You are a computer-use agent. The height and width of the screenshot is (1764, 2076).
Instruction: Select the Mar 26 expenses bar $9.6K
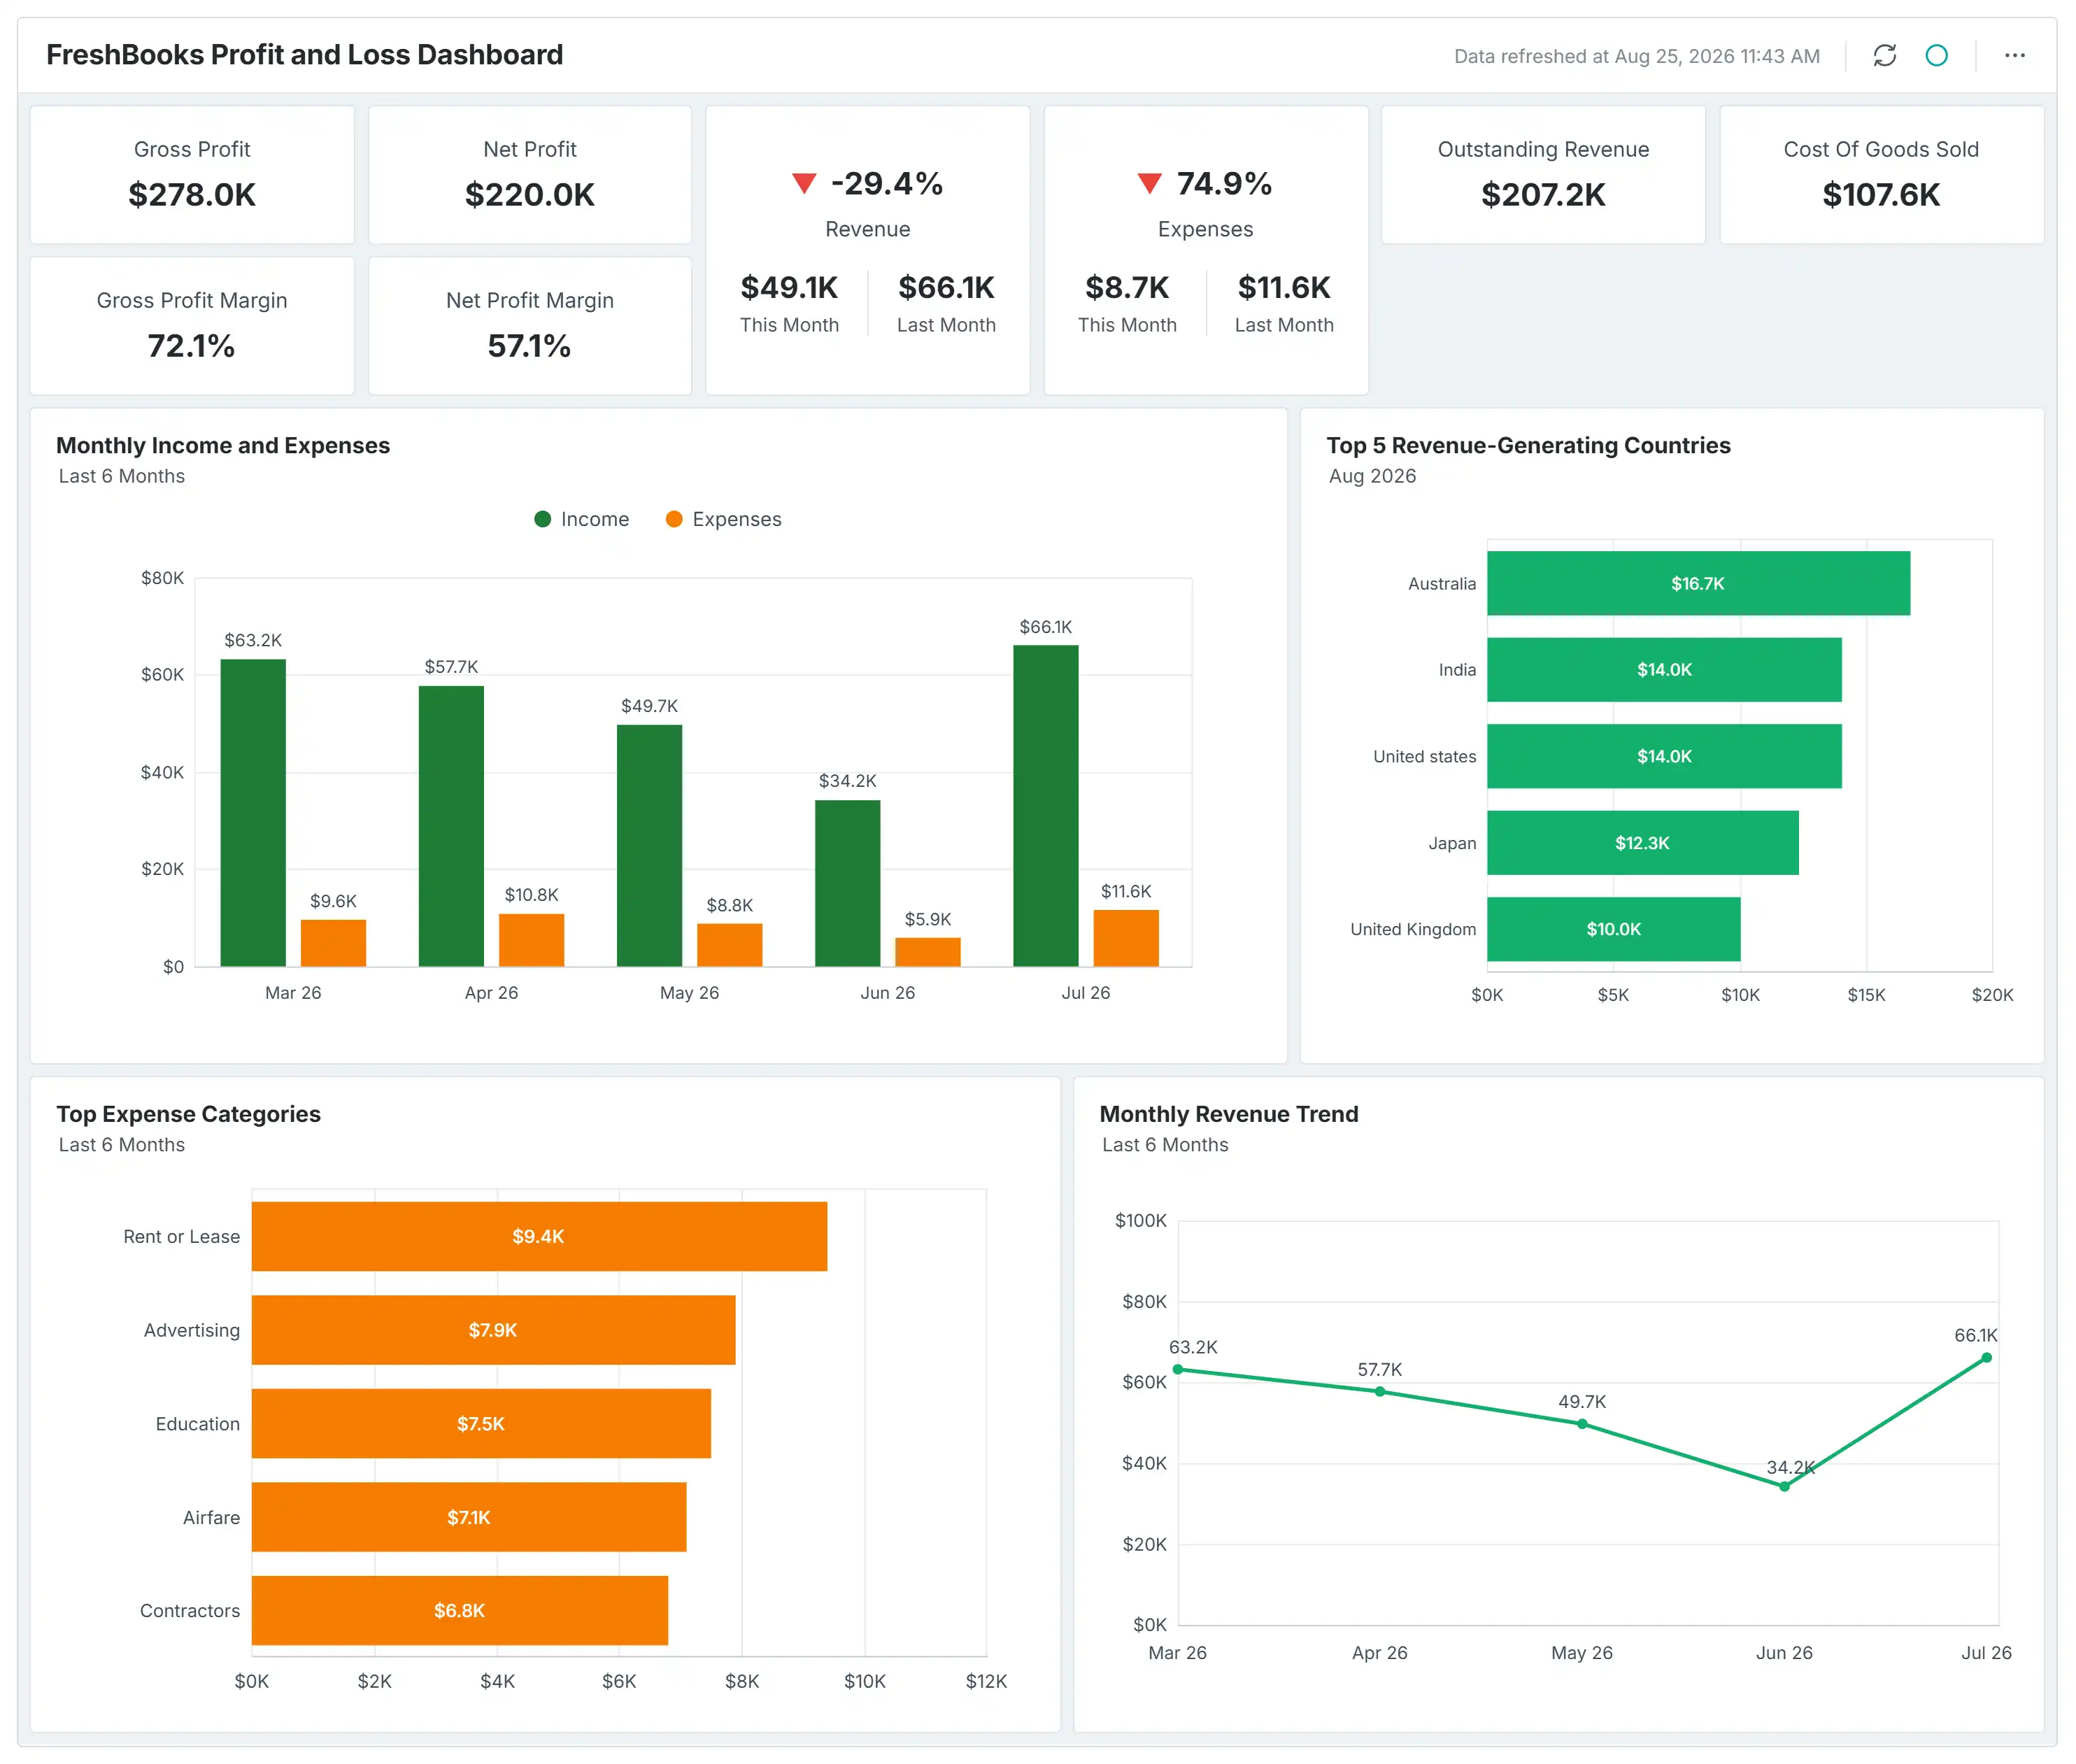(x=333, y=943)
